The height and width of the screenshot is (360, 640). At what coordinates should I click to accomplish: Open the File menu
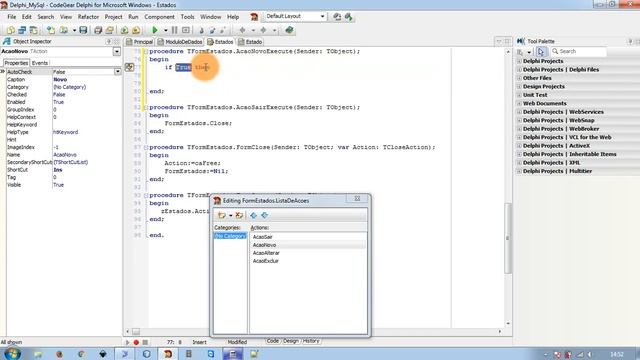click(11, 17)
